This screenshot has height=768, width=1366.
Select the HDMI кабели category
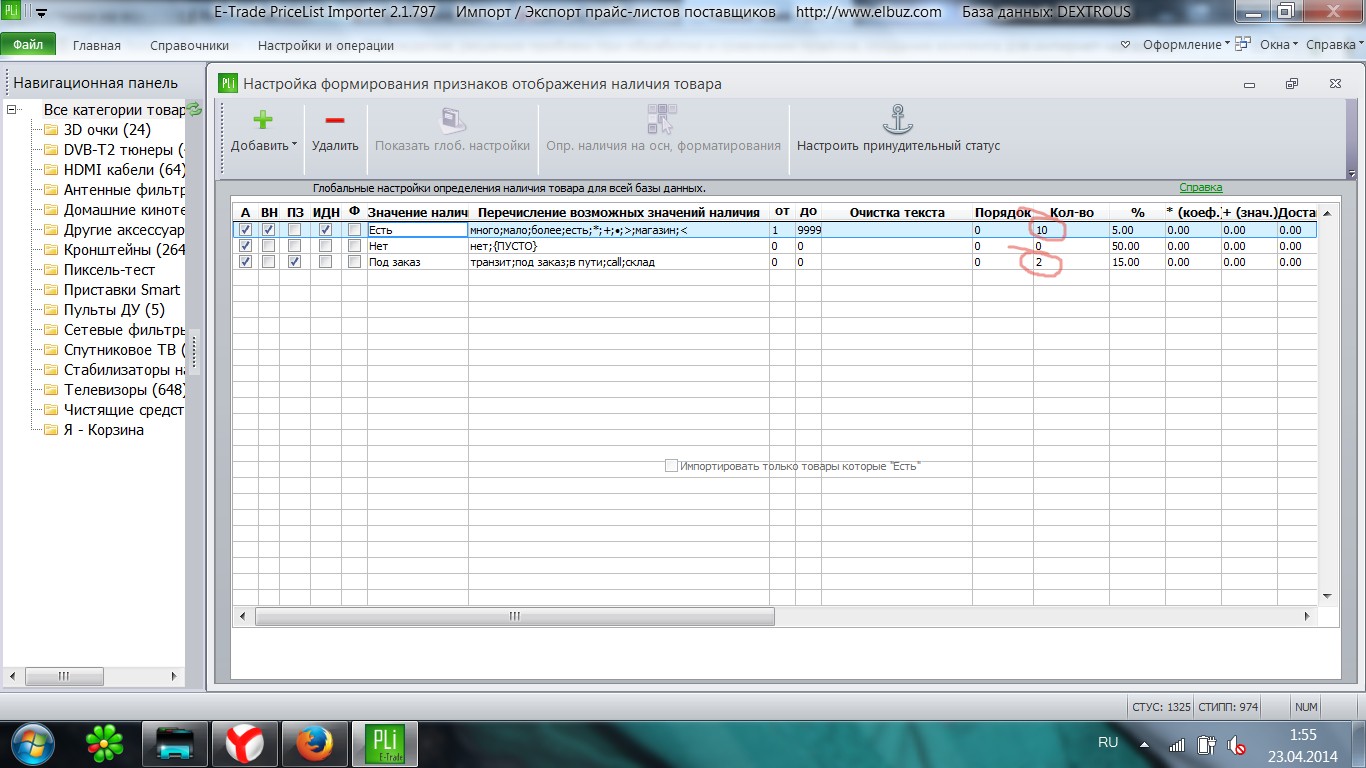pyautogui.click(x=125, y=170)
